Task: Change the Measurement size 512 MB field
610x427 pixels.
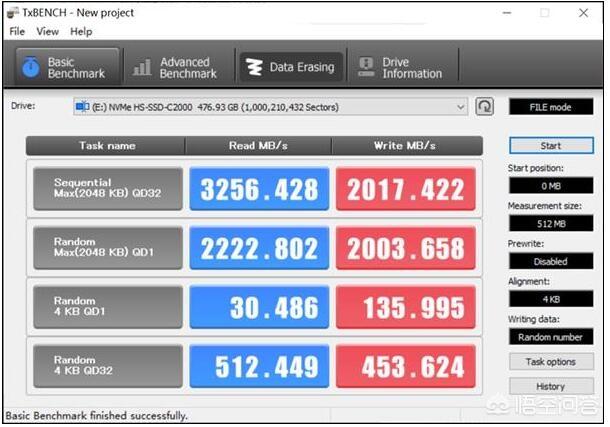Action: pos(551,224)
